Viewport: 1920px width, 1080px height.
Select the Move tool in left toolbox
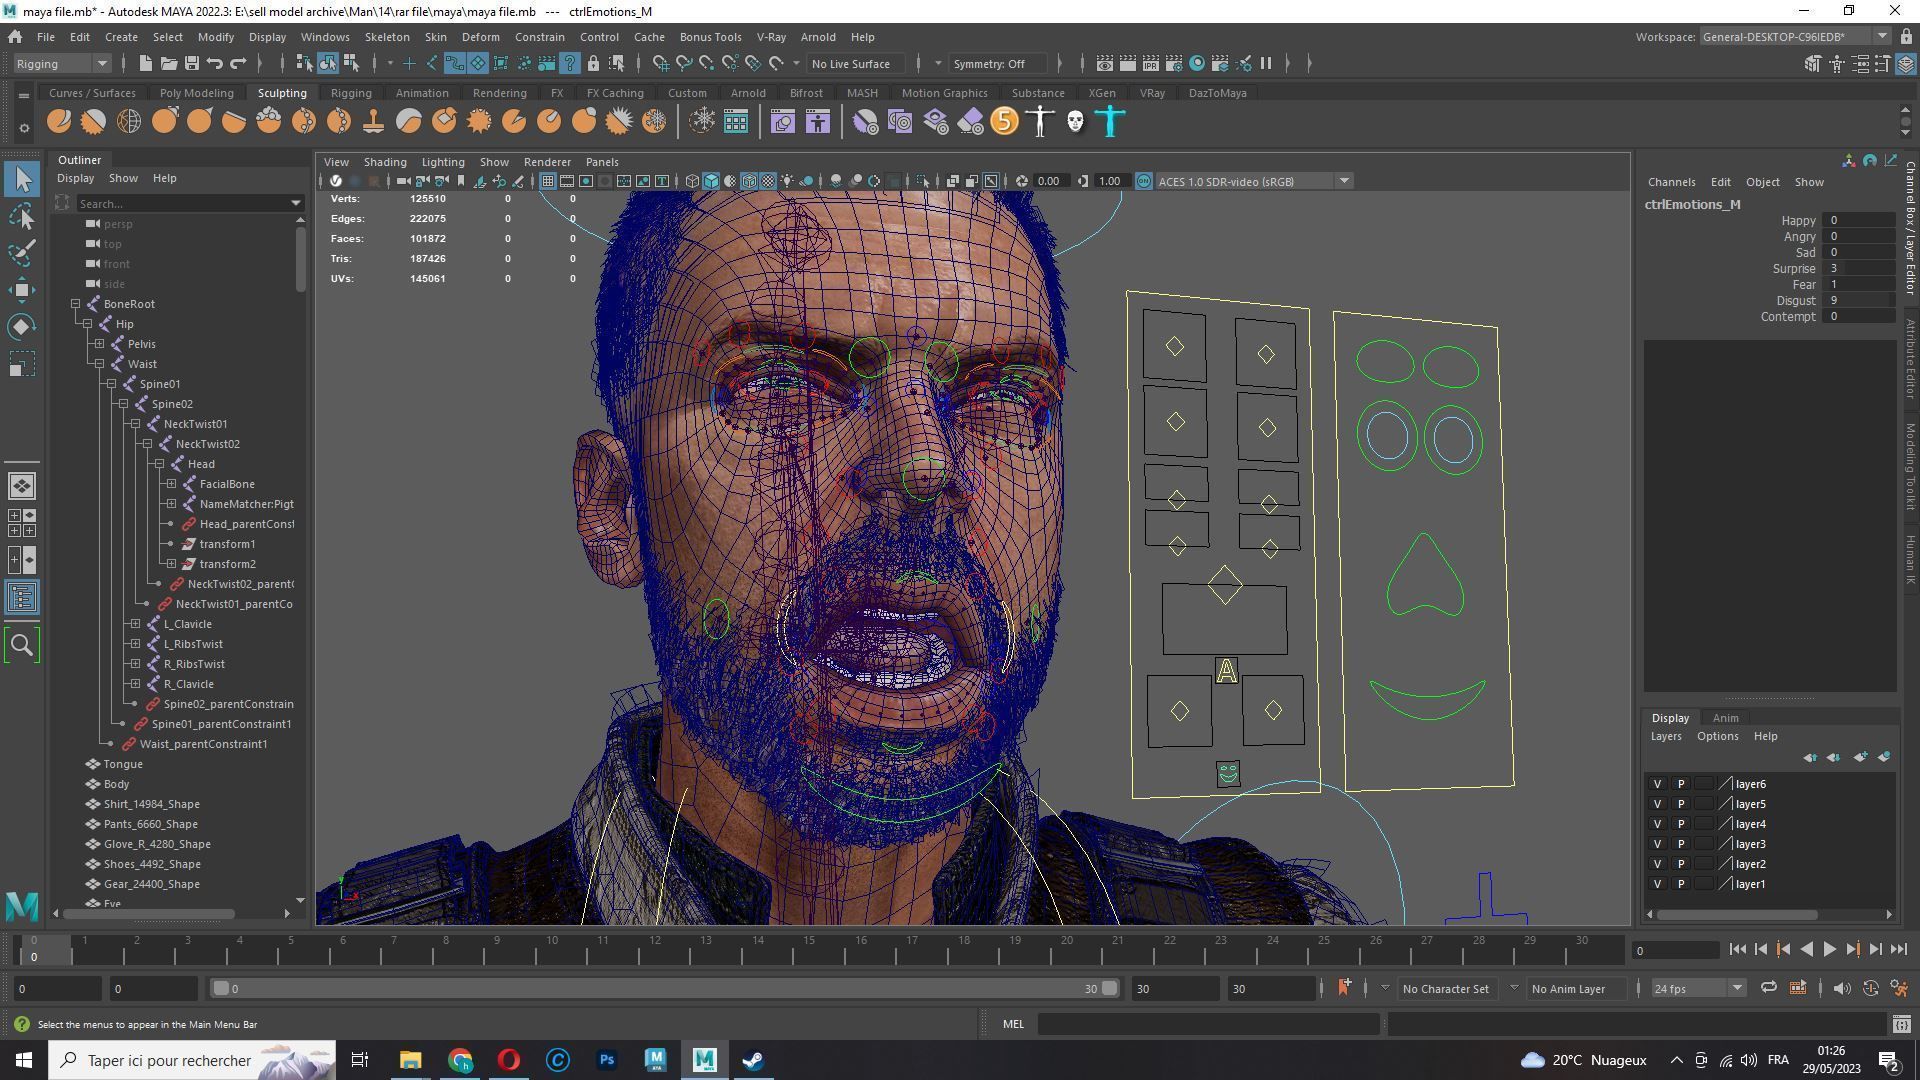point(22,290)
